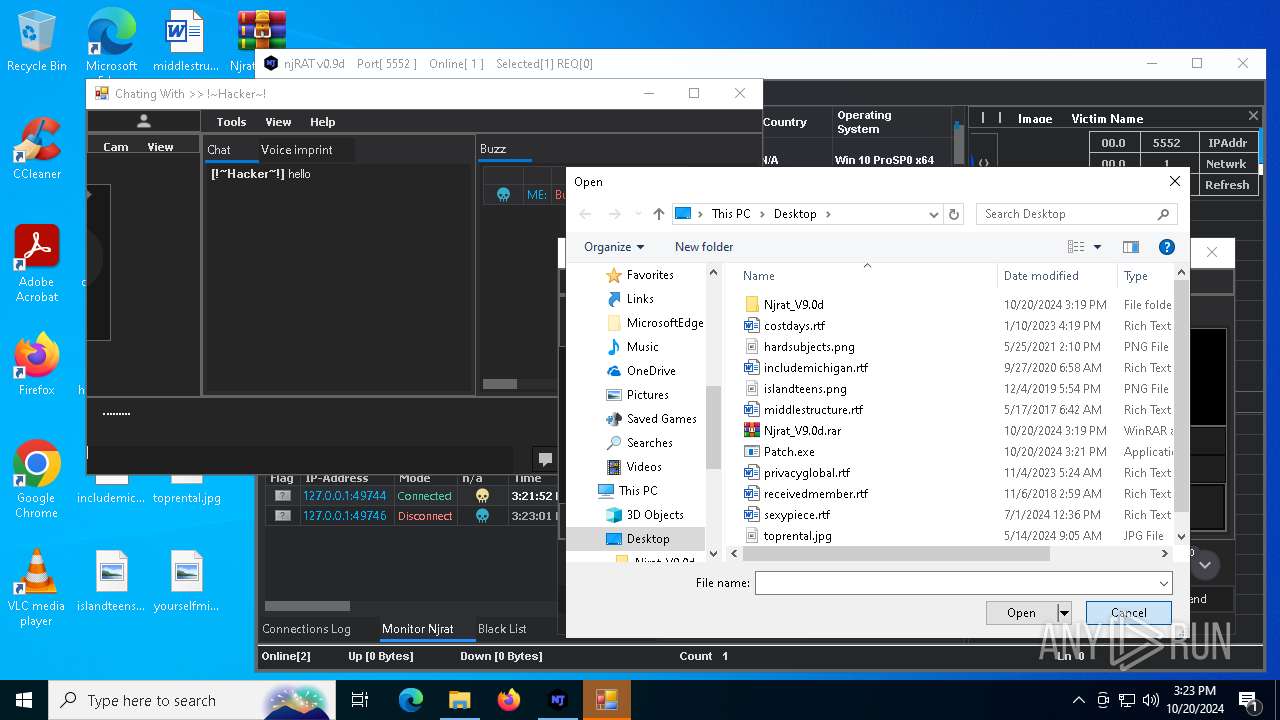
Task: Click search magnifier in Search Desktop box
Action: (1163, 214)
